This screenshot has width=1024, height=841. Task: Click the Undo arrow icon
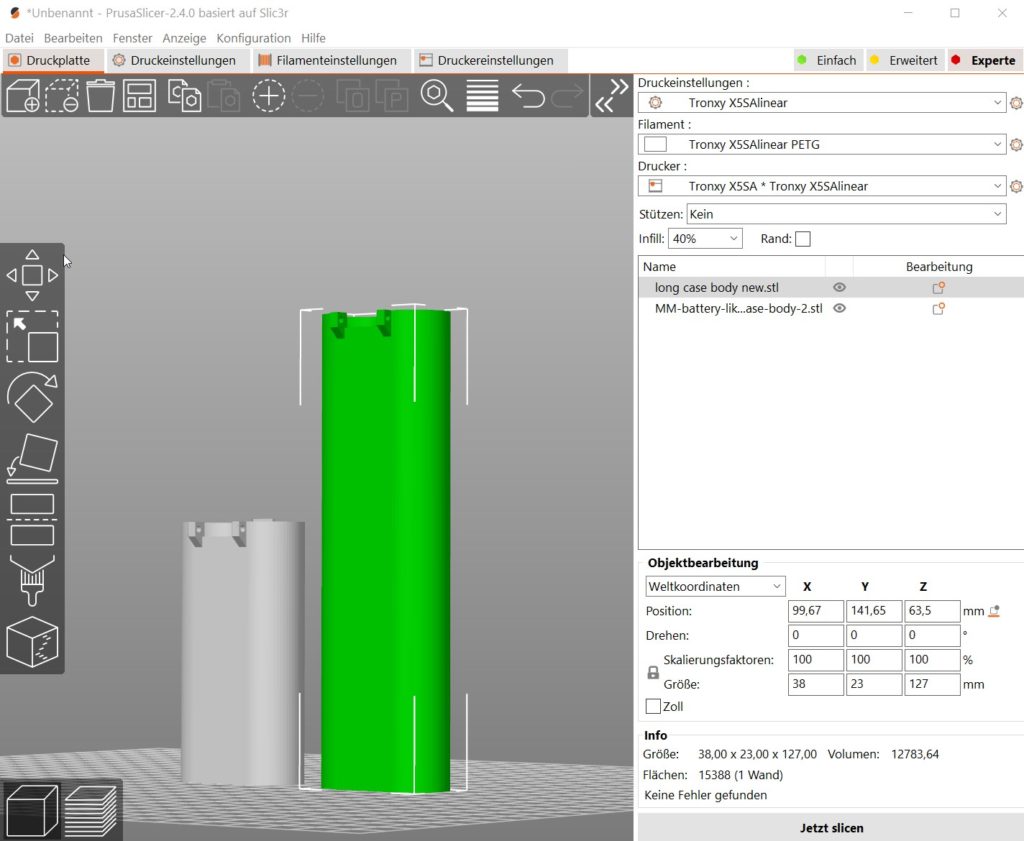(x=528, y=95)
